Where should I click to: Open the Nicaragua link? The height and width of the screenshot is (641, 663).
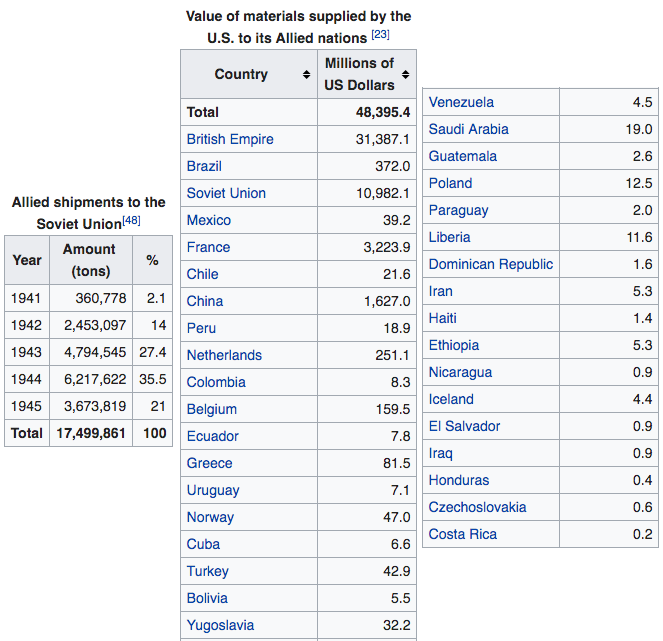click(x=460, y=373)
